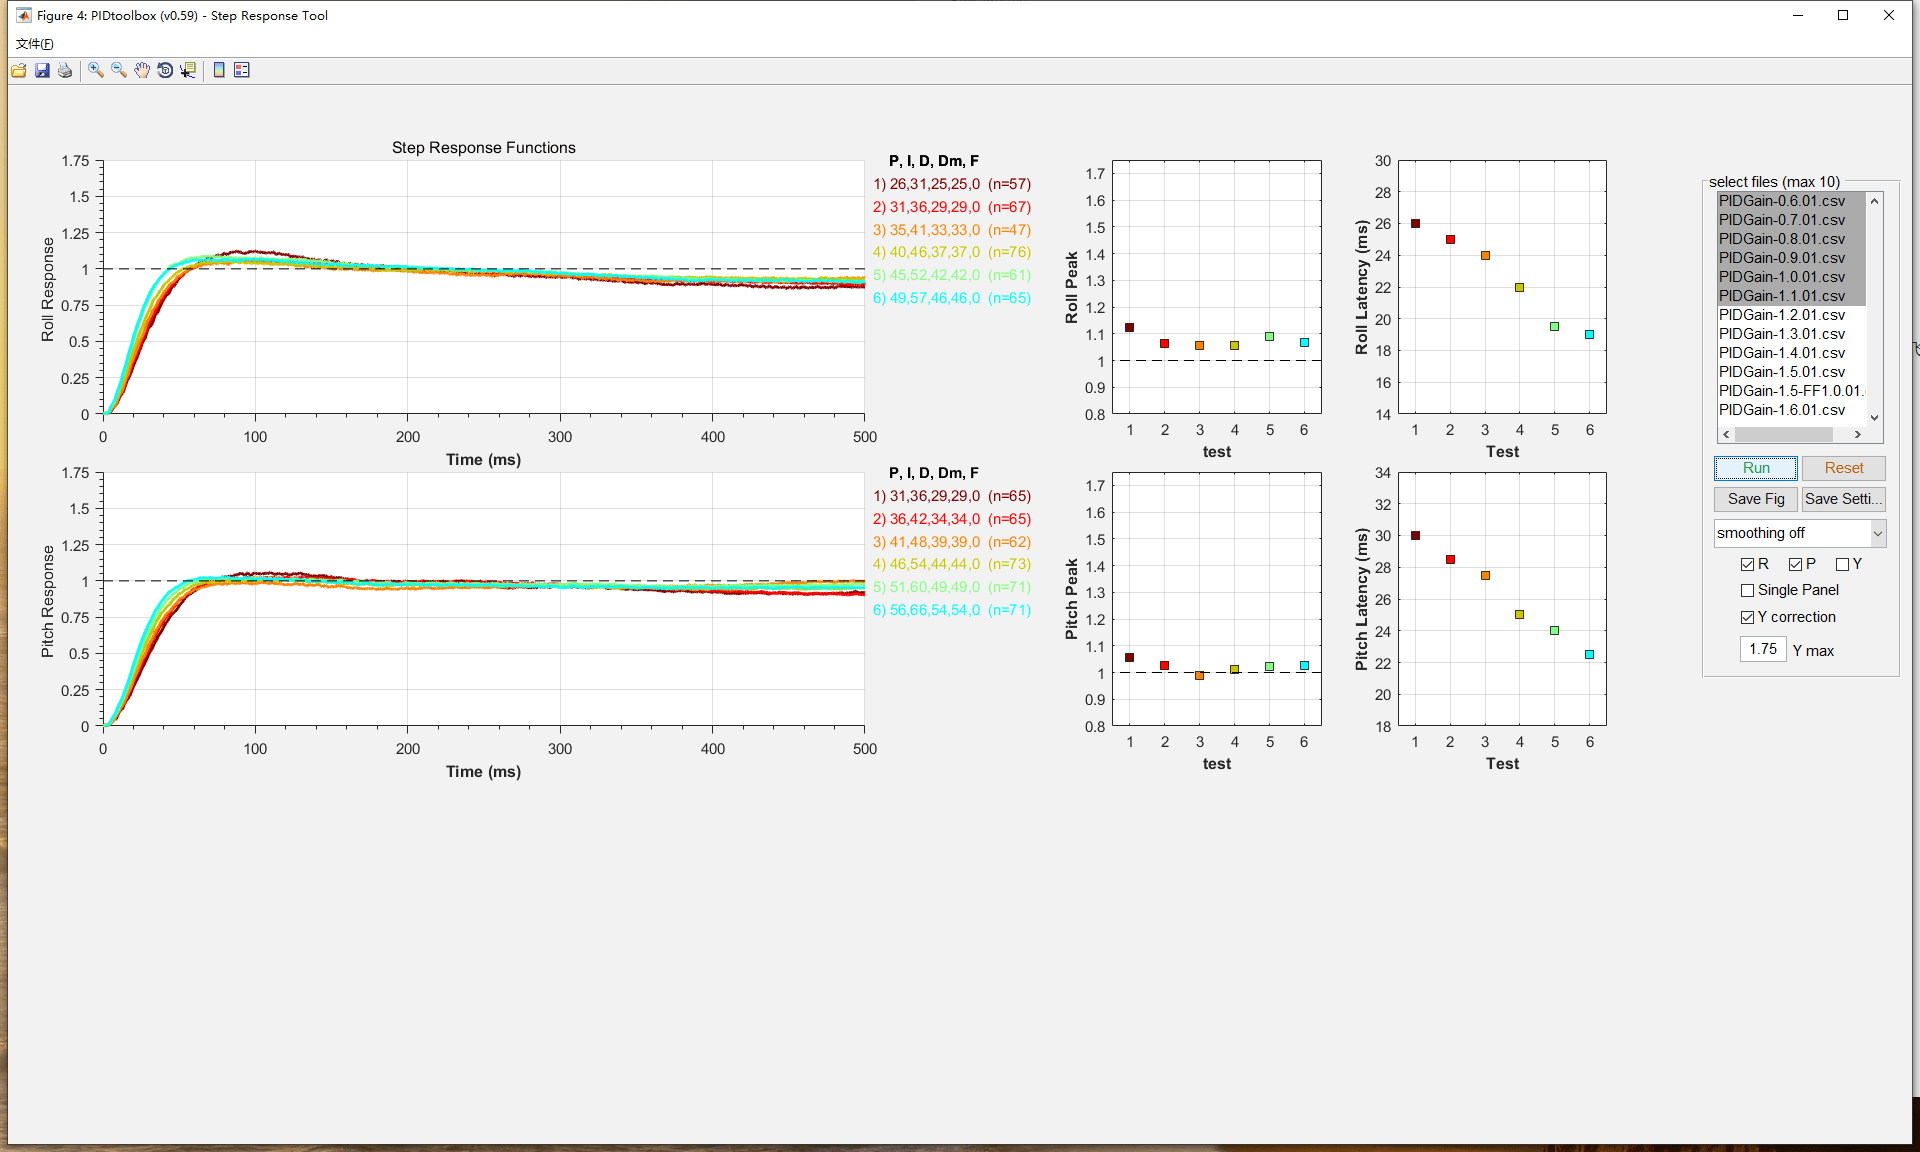Select the Zoom In magnifier tool
This screenshot has width=1920, height=1152.
pyautogui.click(x=96, y=70)
